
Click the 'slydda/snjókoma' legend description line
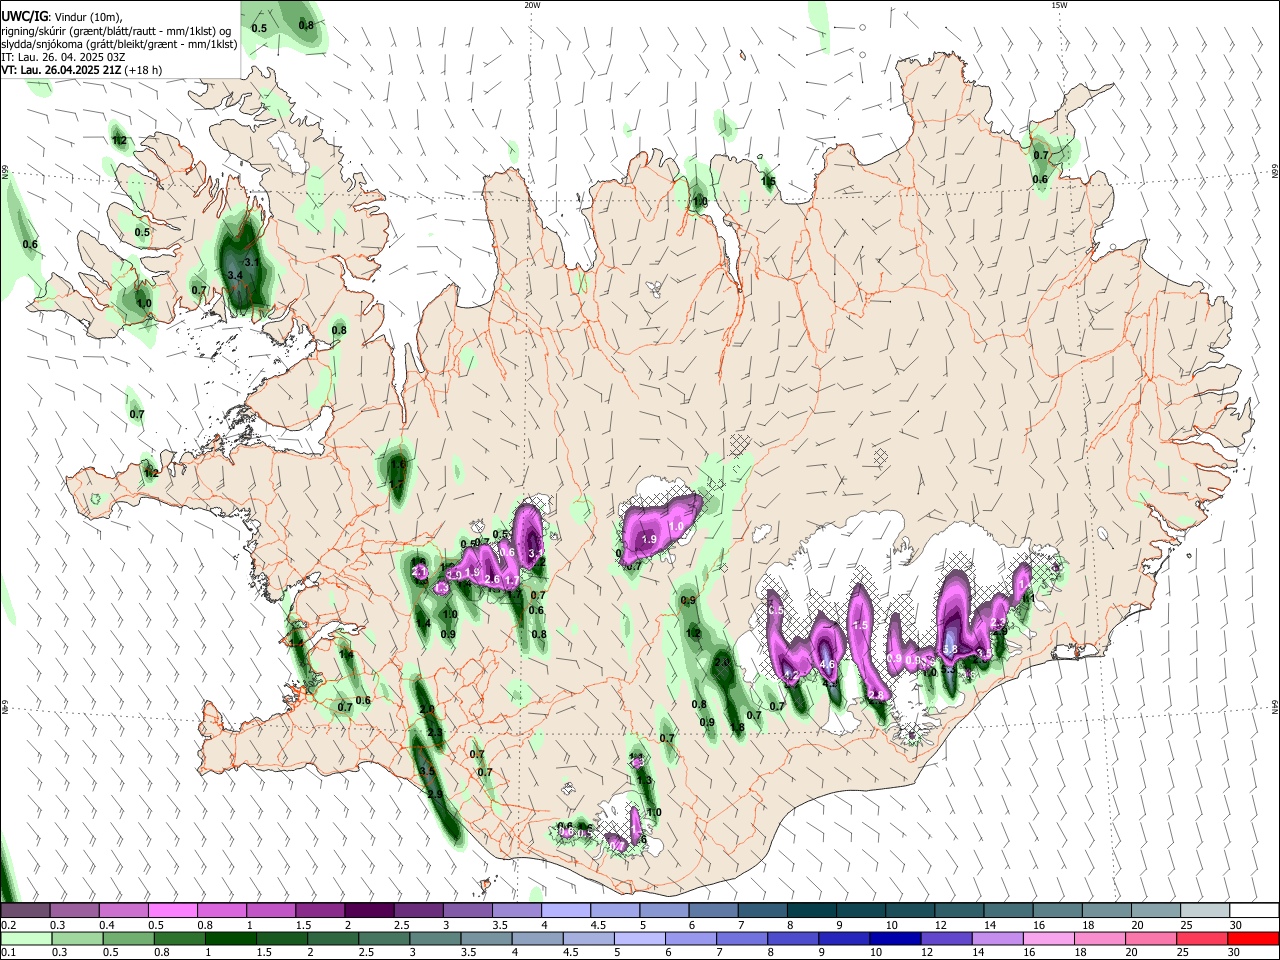(119, 44)
